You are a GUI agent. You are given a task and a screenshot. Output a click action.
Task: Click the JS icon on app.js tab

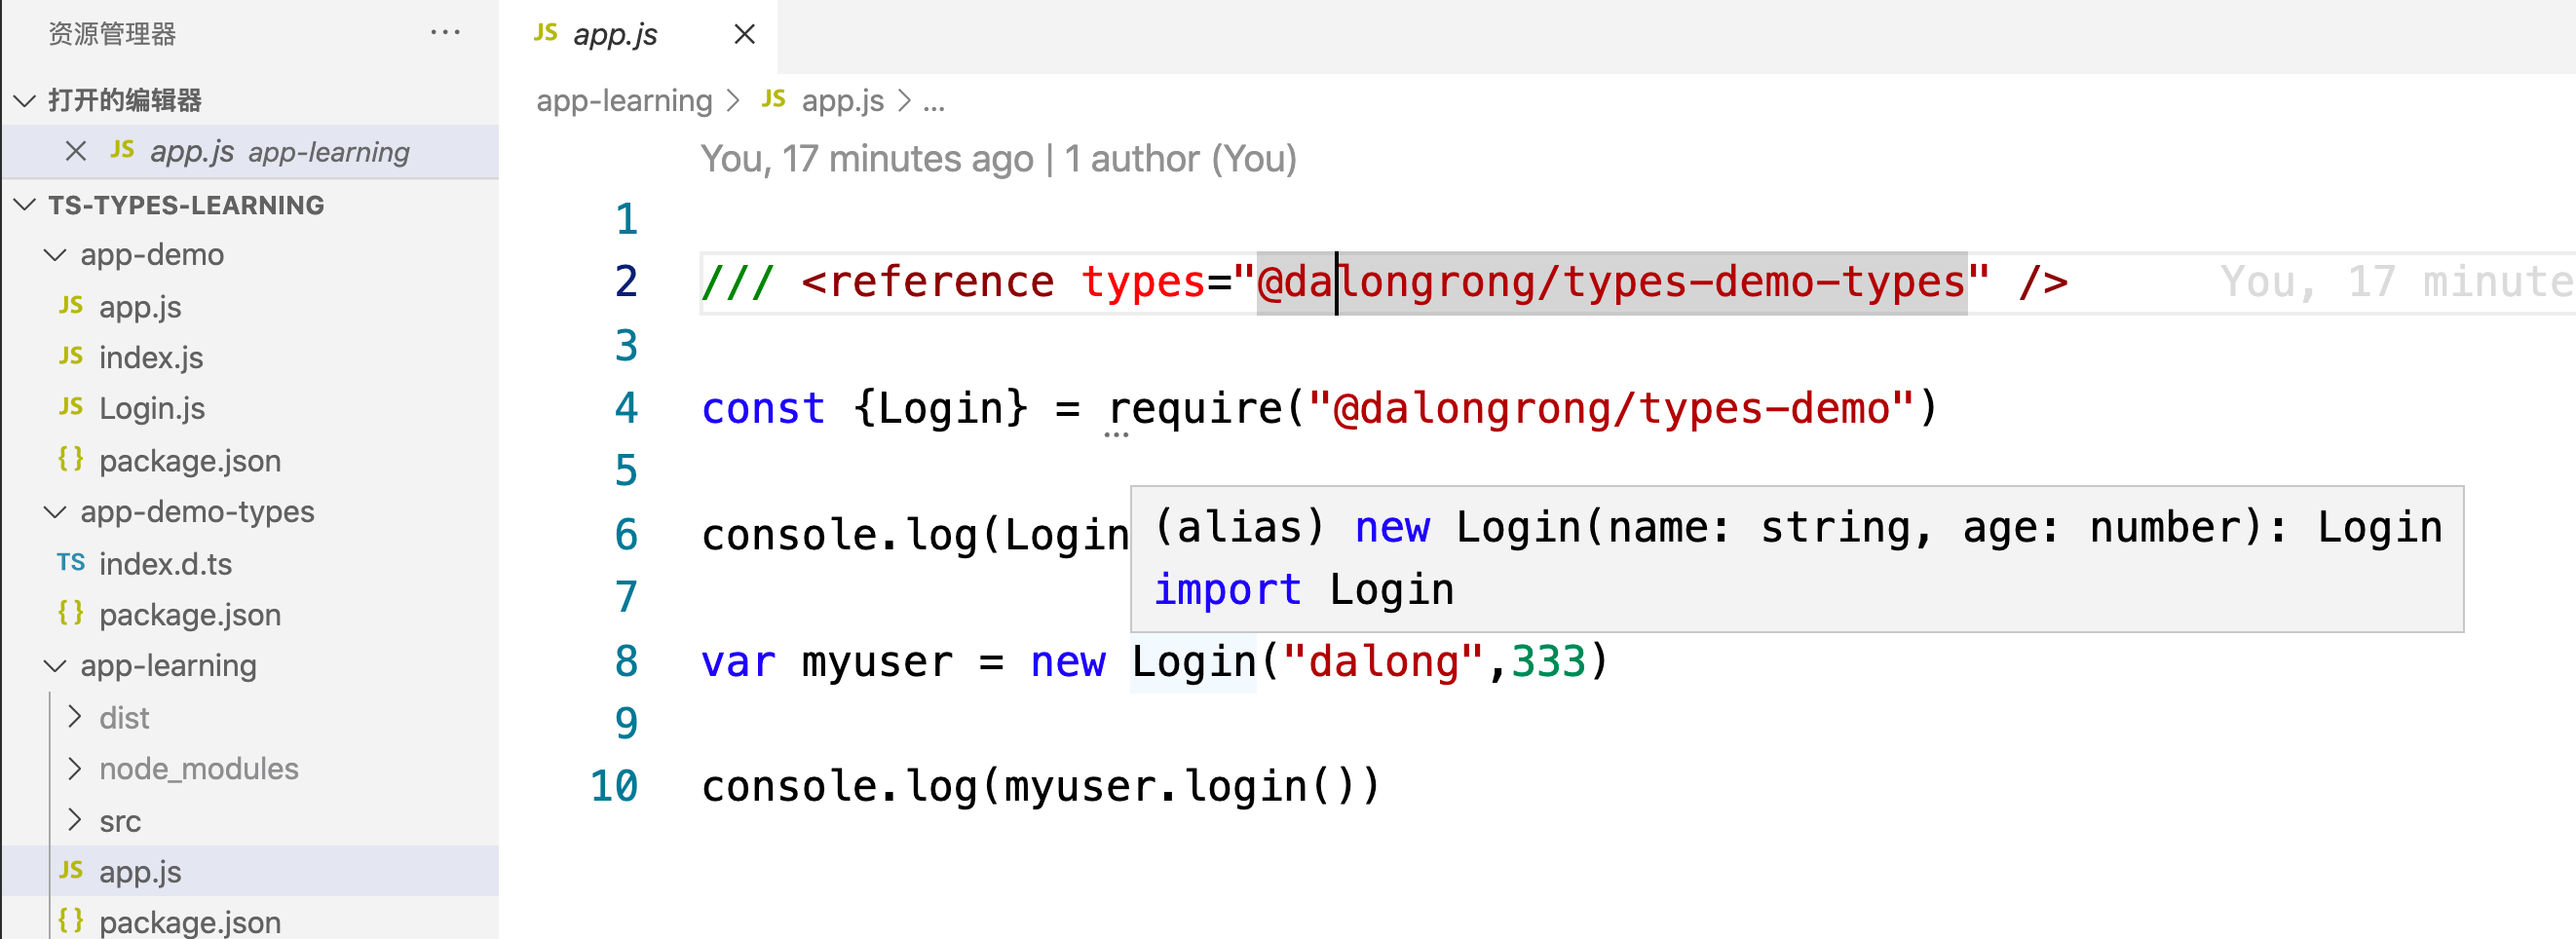coord(545,32)
